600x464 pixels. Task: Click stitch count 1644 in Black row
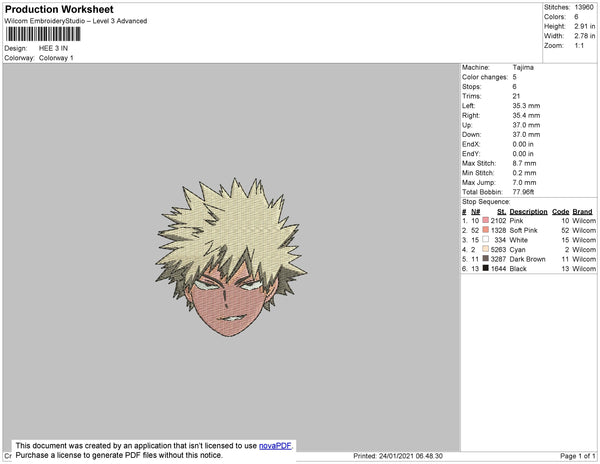(498, 269)
